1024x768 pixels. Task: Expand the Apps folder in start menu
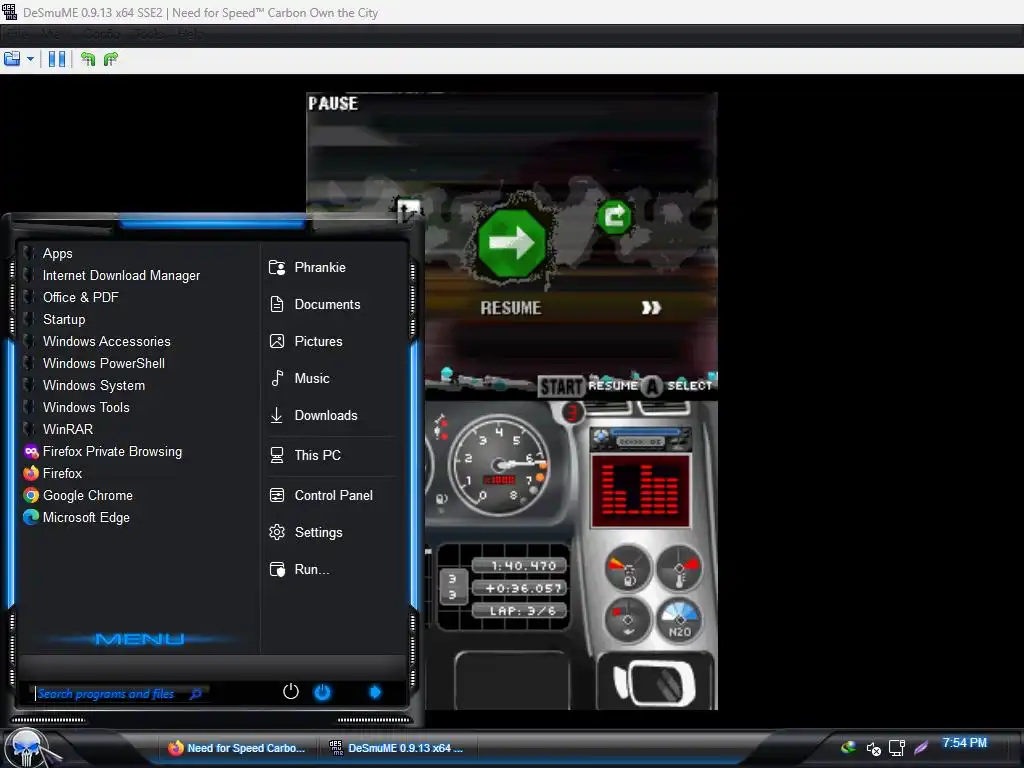click(57, 253)
